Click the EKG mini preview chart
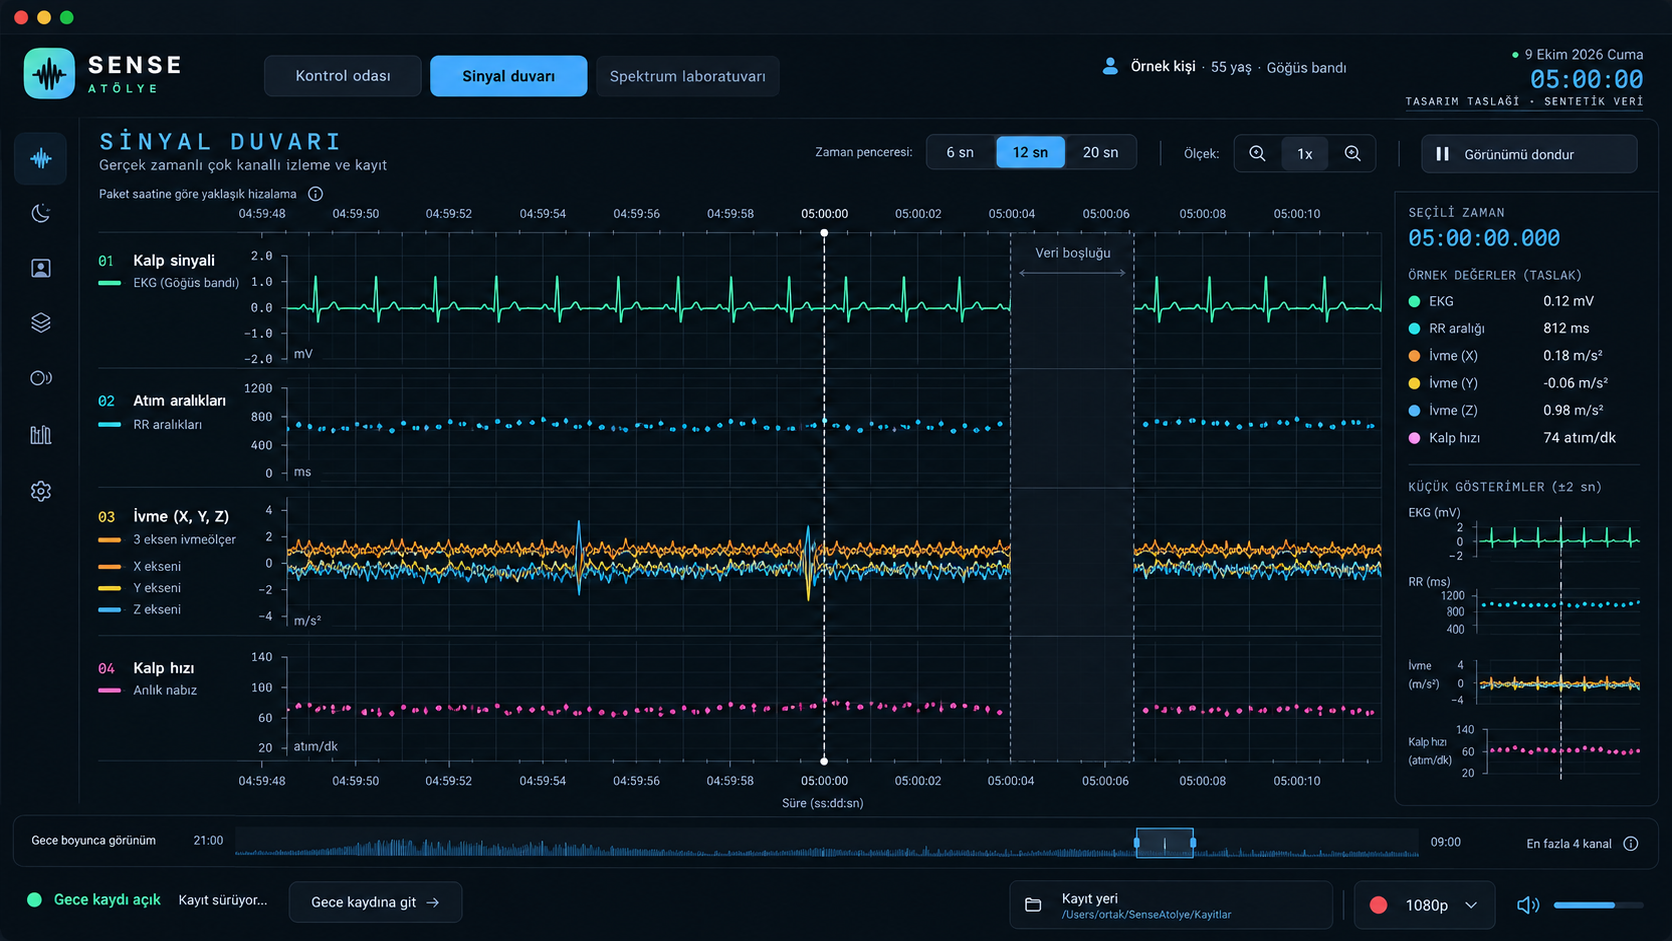This screenshot has height=941, width=1672. (x=1559, y=539)
